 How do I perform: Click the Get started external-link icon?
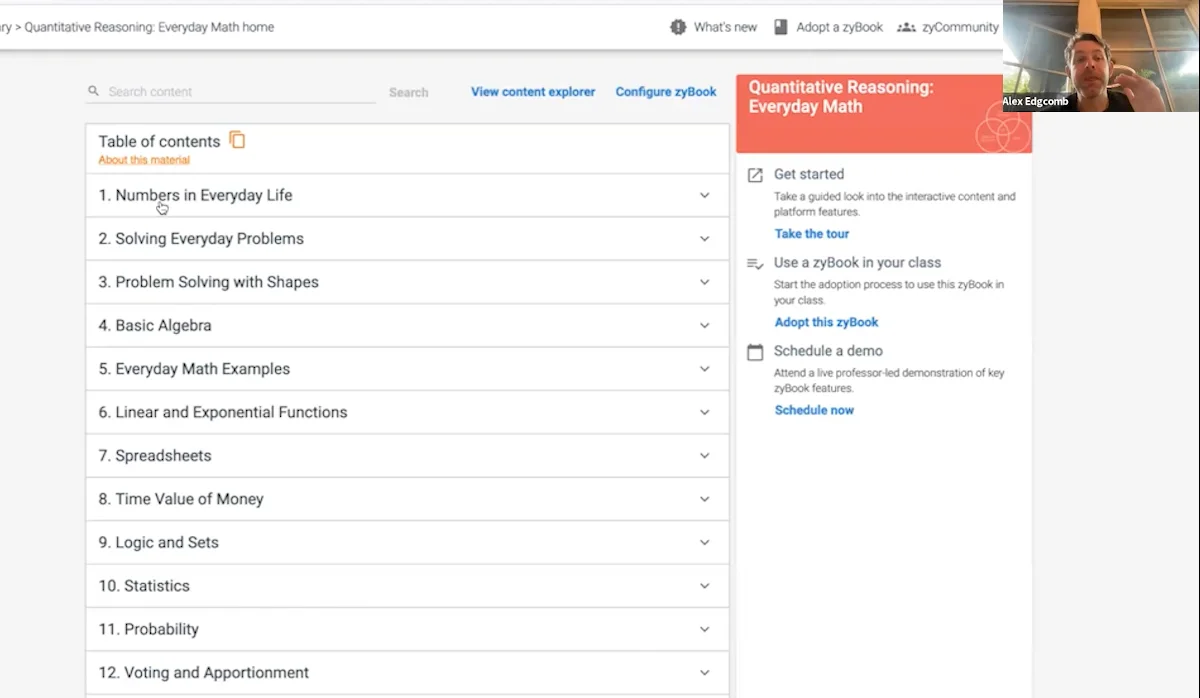755,175
